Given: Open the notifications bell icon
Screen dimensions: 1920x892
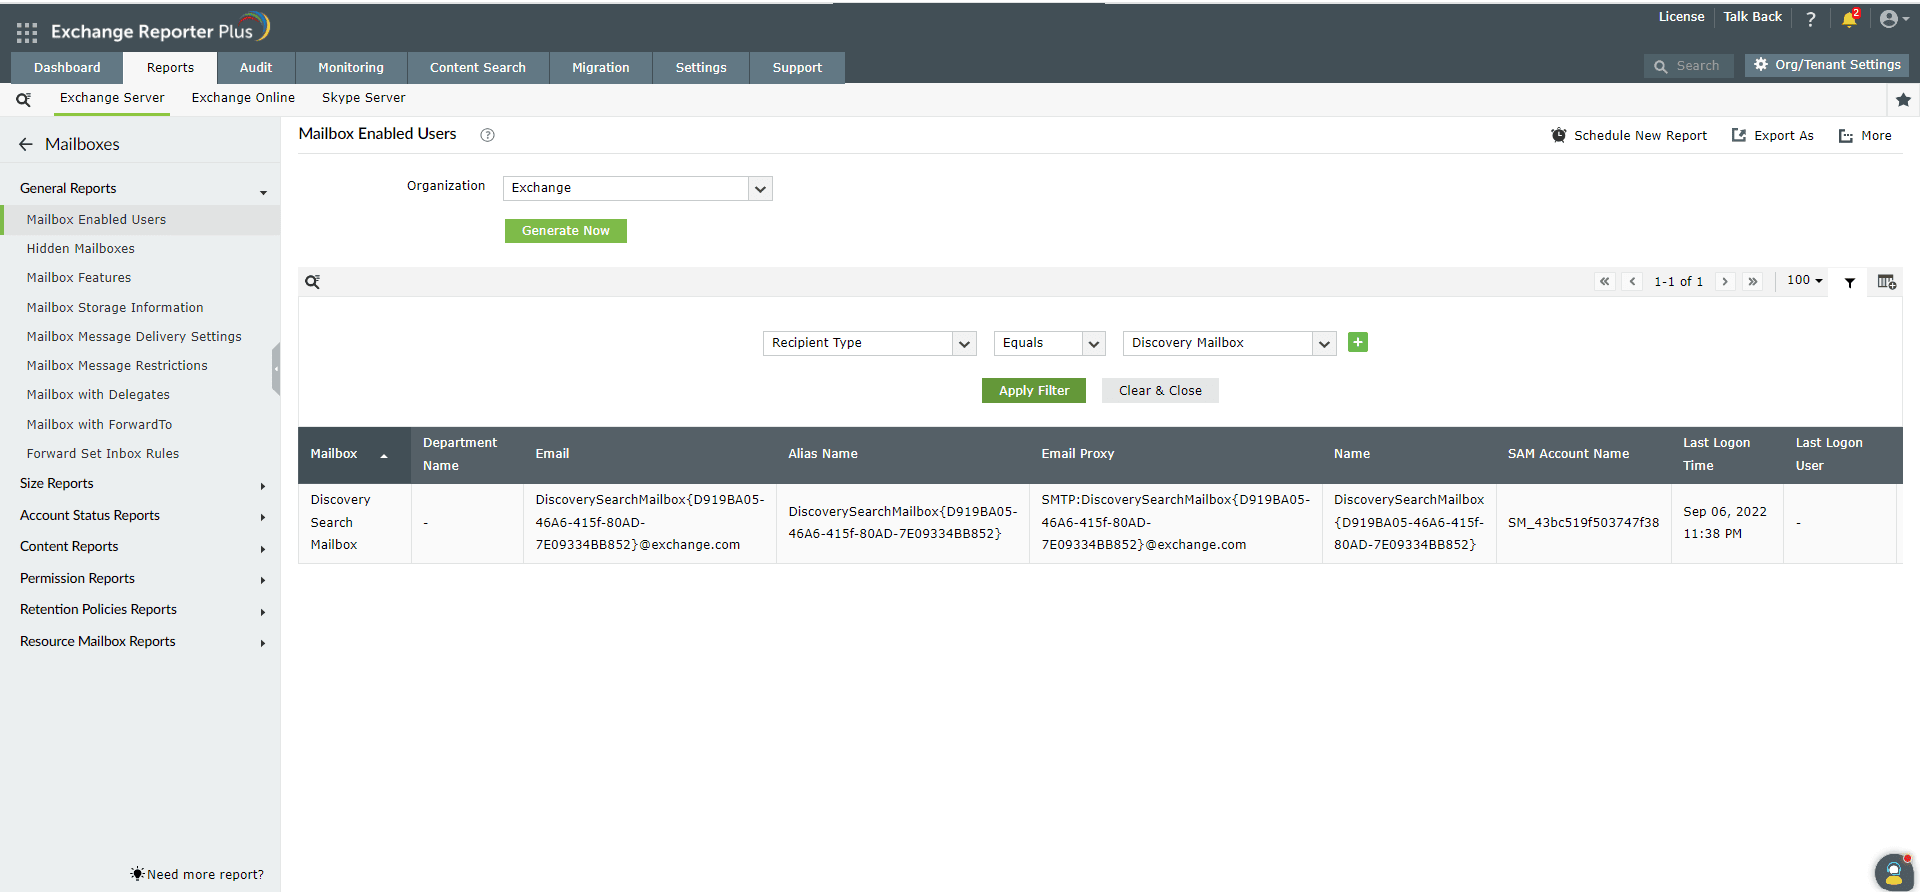Looking at the screenshot, I should click(1850, 19).
